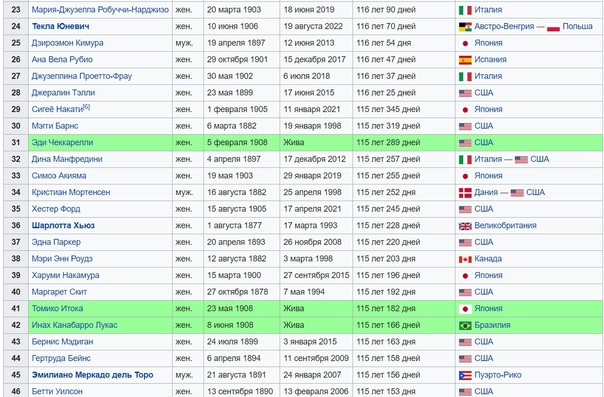Click Japan flag in Дзироэмон Кимура row

(x=465, y=43)
